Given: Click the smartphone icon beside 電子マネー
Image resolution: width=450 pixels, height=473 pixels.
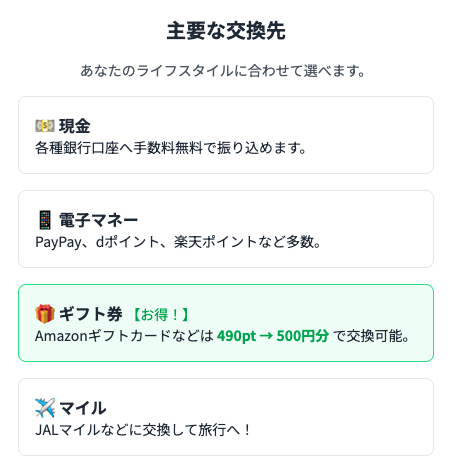Looking at the screenshot, I should click(x=45, y=220).
